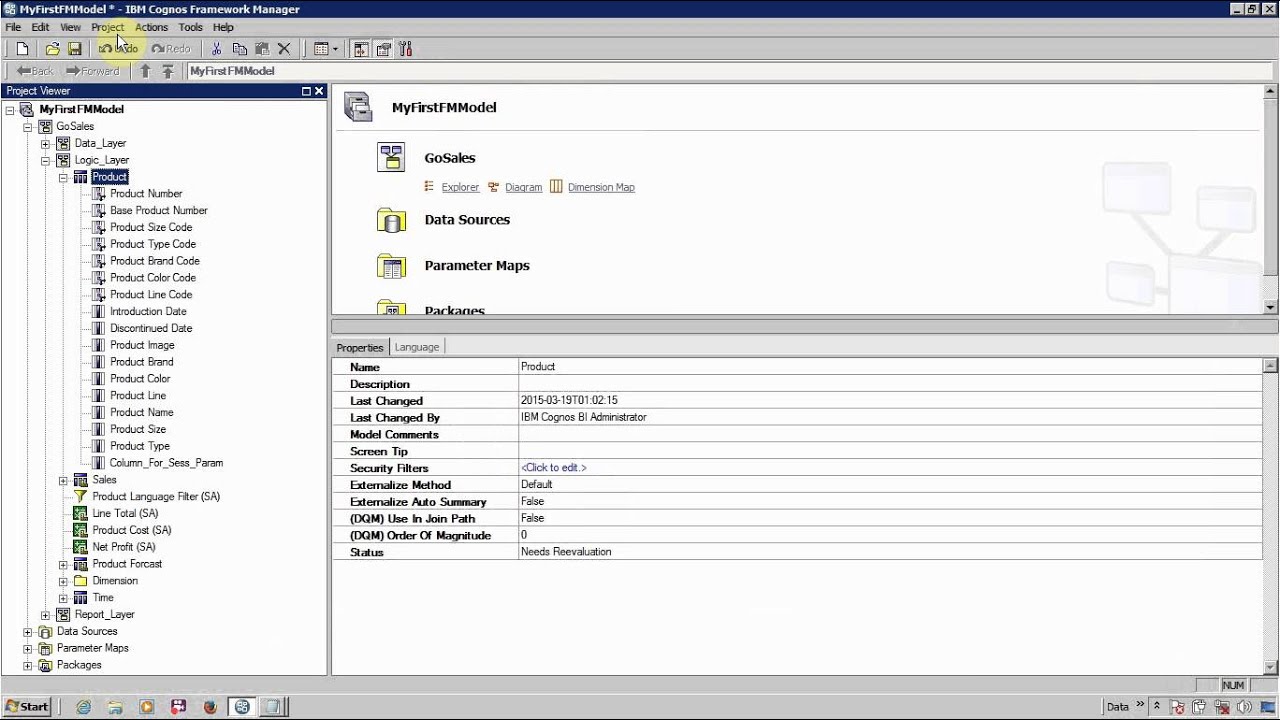Click Properties pane scrollbar down arrow
This screenshot has width=1280, height=720.
coord(1271,667)
